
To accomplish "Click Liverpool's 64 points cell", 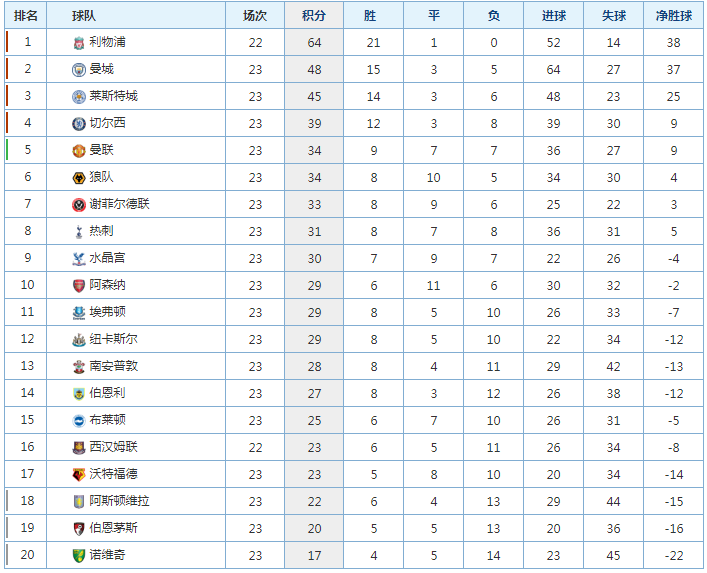I will pos(314,43).
